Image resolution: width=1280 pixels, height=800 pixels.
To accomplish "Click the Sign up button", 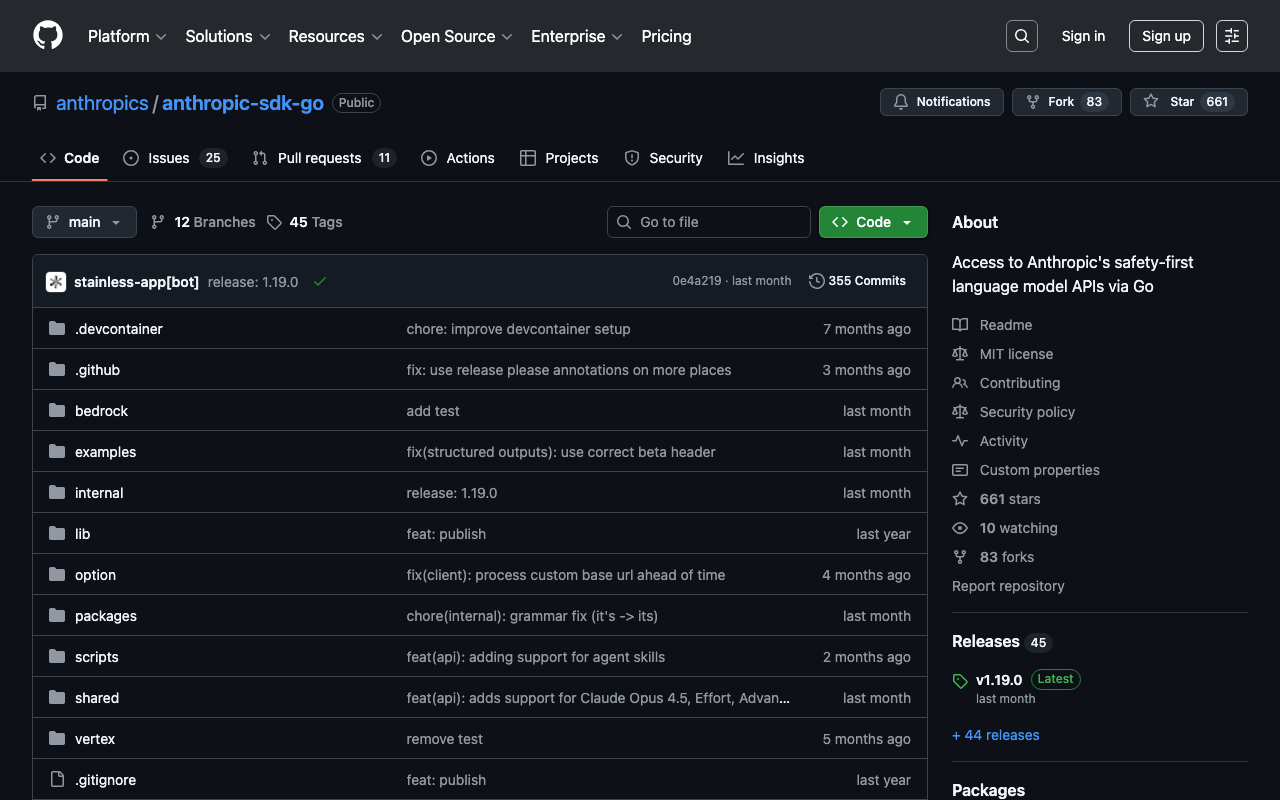I will (1166, 36).
